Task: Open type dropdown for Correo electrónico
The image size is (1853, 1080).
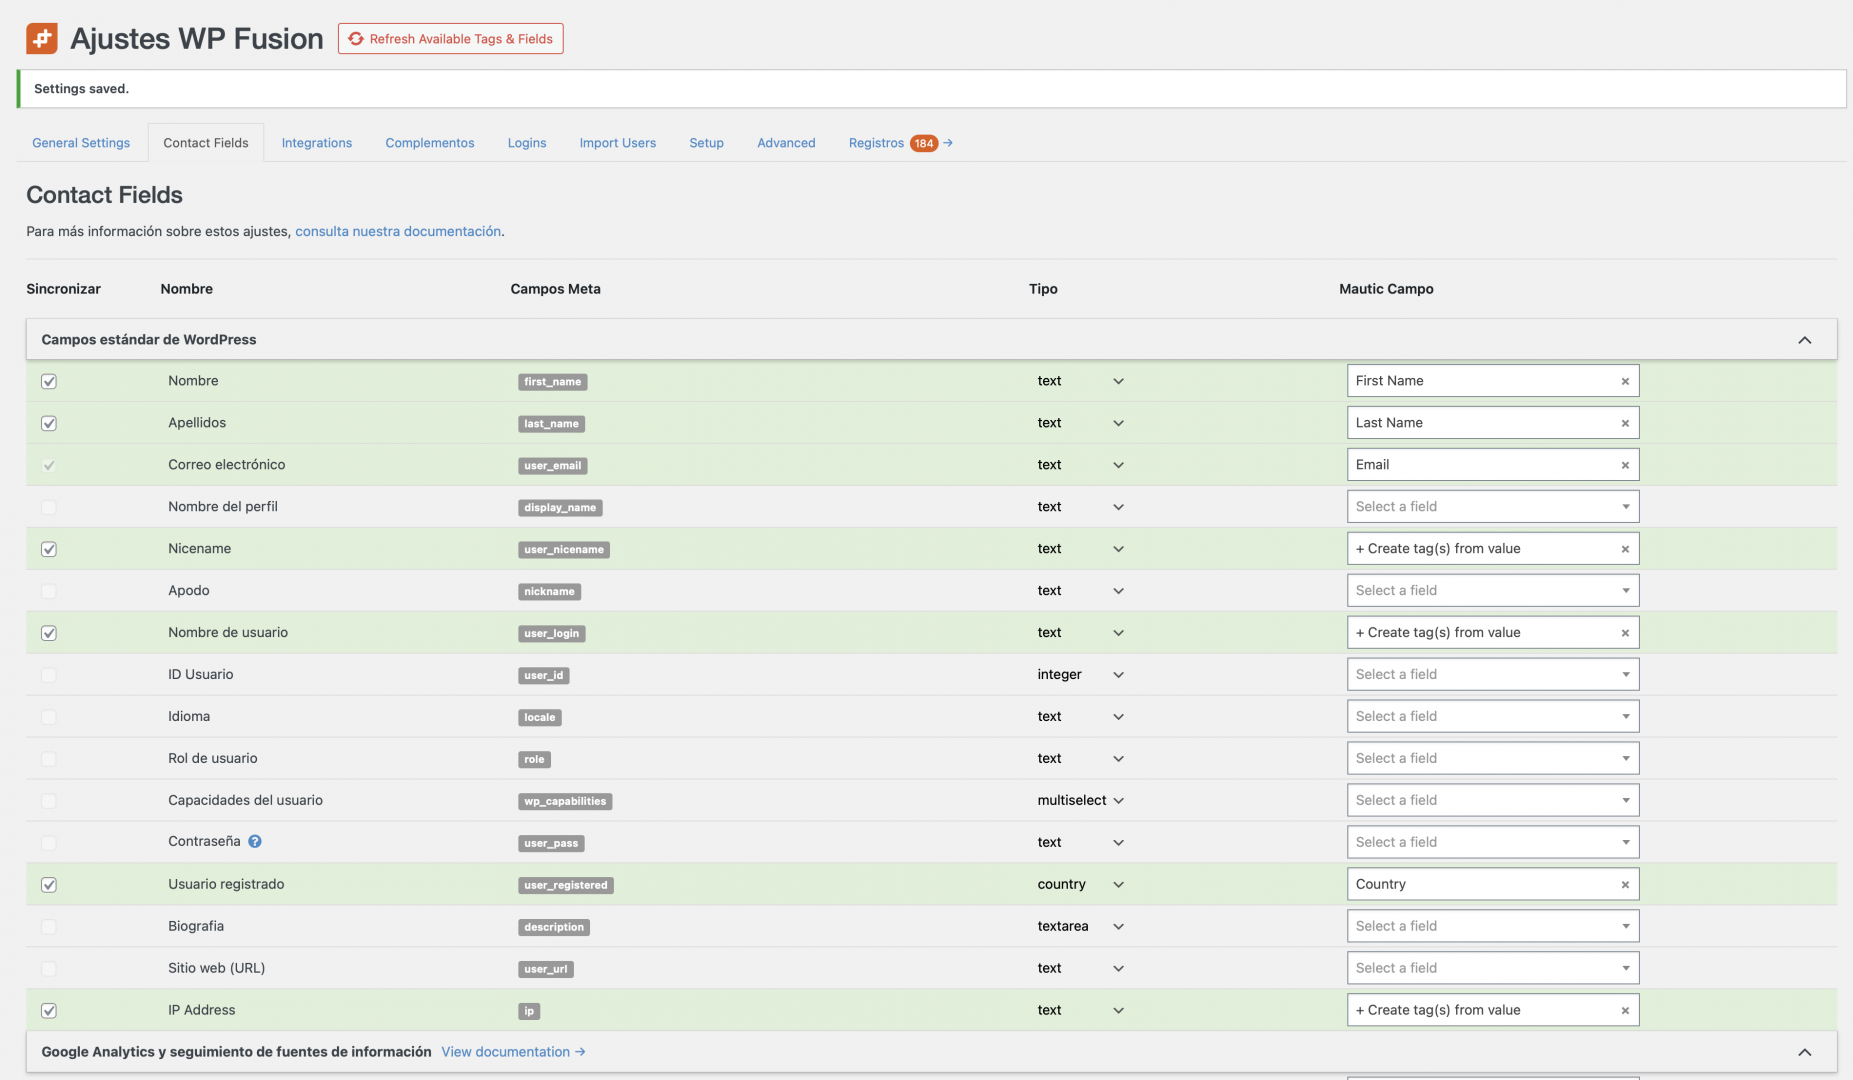Action: [x=1080, y=465]
